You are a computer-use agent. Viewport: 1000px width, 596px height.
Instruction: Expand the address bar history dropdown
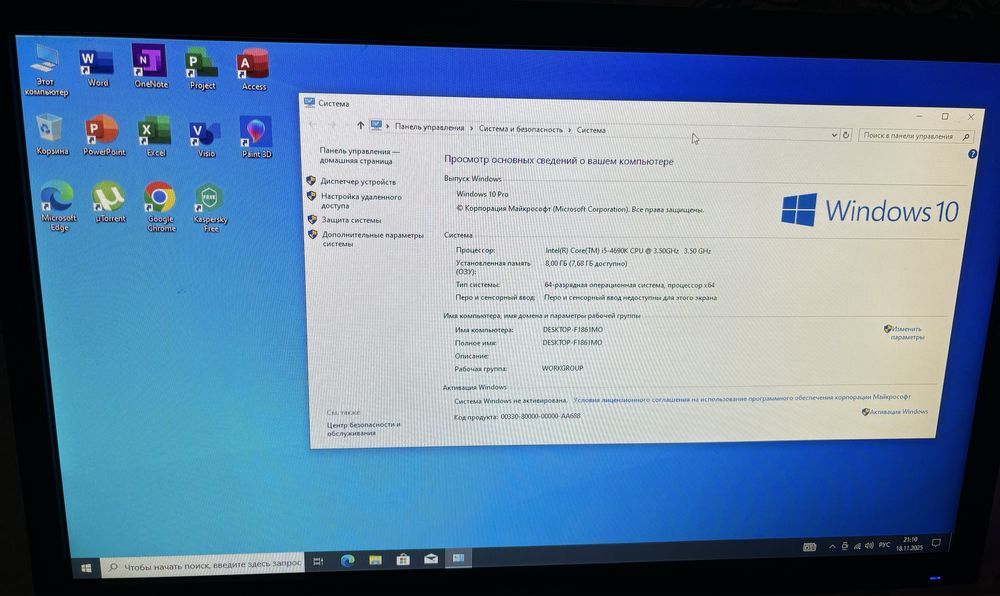834,135
